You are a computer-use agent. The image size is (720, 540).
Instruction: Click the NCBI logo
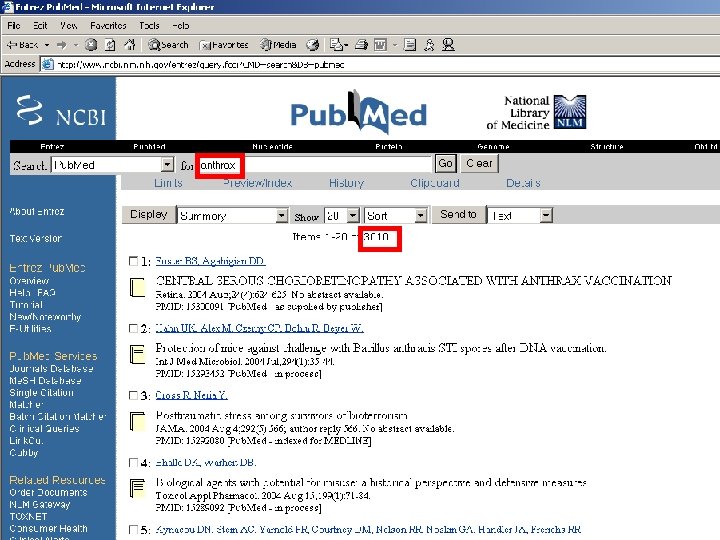[61, 111]
